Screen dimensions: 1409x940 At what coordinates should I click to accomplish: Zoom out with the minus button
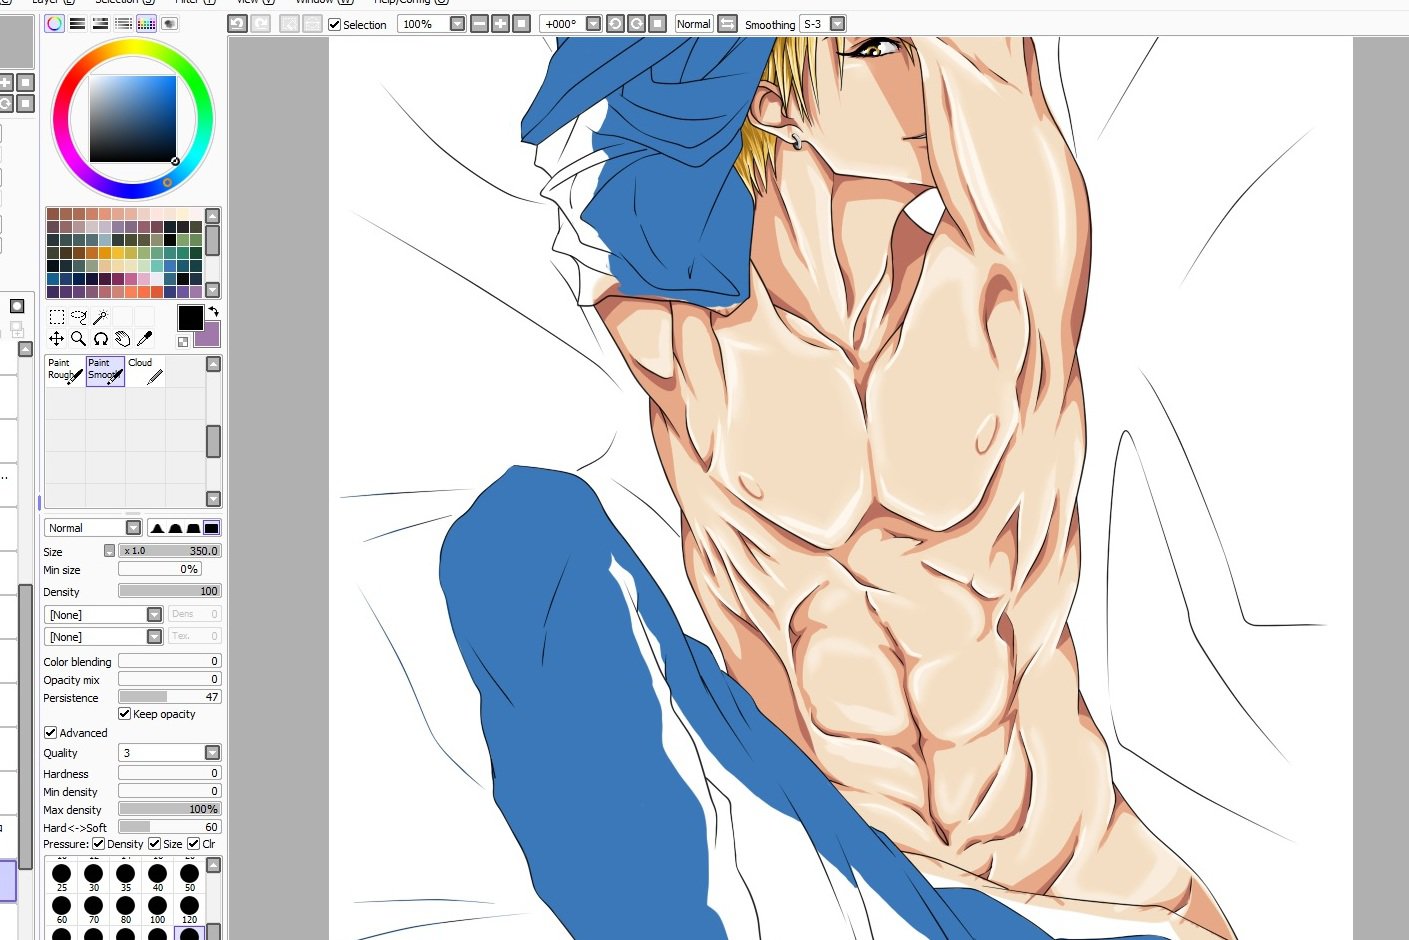(x=479, y=23)
